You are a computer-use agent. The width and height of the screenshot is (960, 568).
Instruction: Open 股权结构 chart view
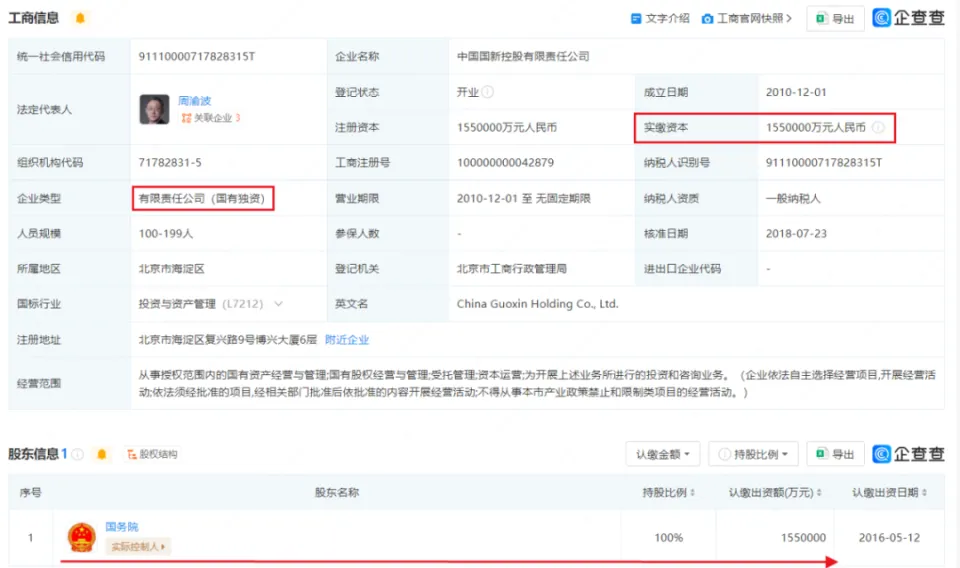point(151,454)
